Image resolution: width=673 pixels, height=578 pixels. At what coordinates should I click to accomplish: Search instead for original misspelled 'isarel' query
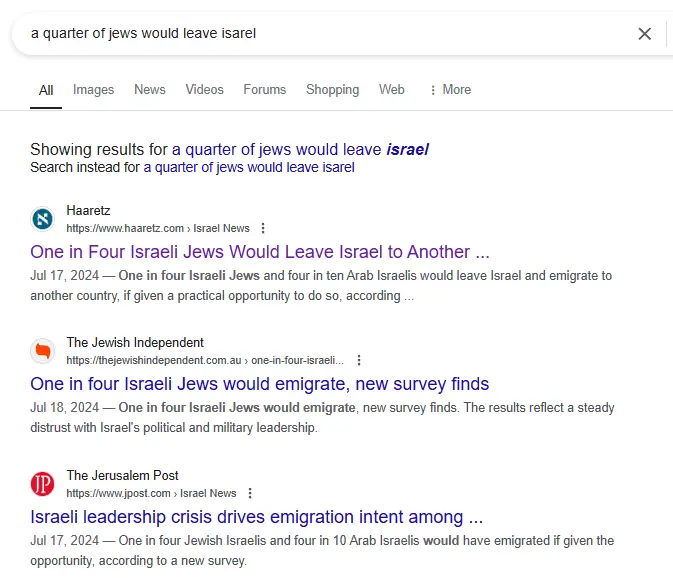pos(249,167)
